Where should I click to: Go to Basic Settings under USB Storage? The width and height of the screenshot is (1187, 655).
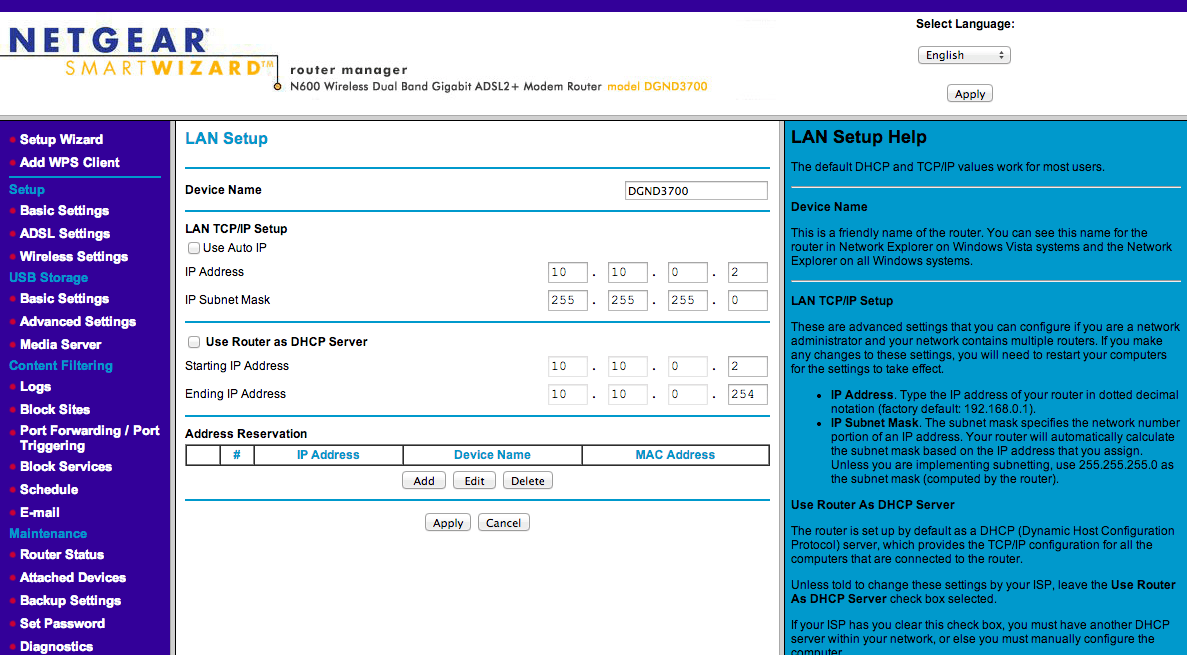pos(64,298)
